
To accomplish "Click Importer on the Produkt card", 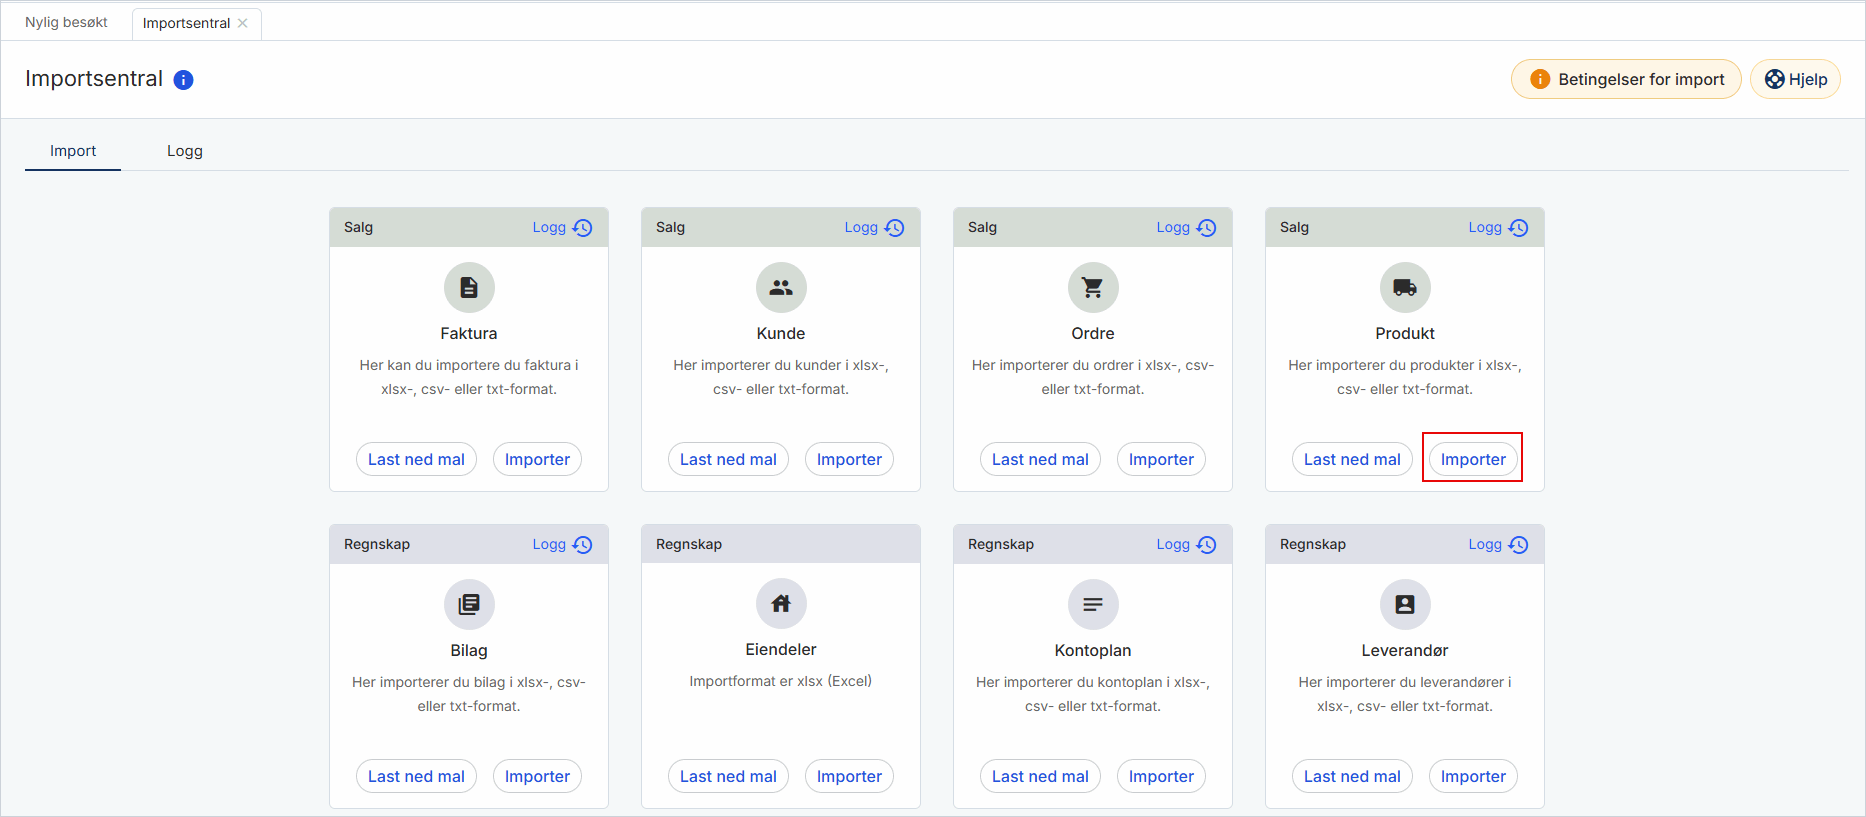I will click(x=1473, y=459).
